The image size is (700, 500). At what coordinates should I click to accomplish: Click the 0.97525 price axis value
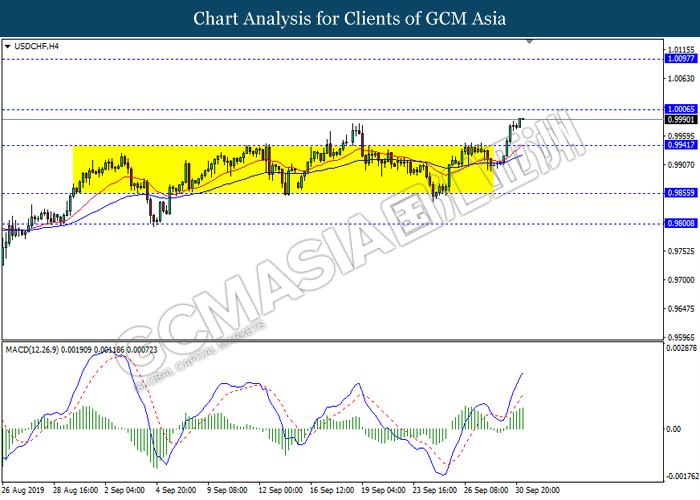point(681,251)
